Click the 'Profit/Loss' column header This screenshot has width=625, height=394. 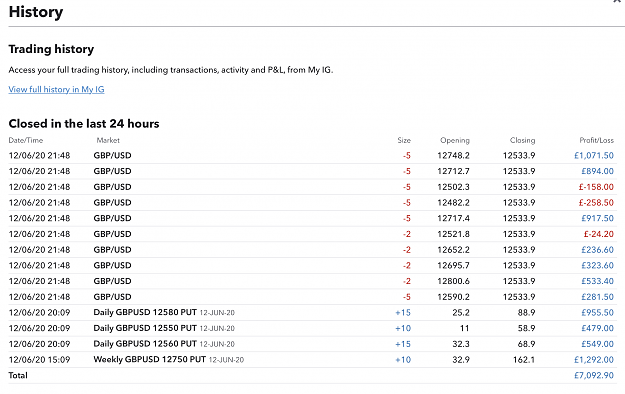(x=596, y=140)
